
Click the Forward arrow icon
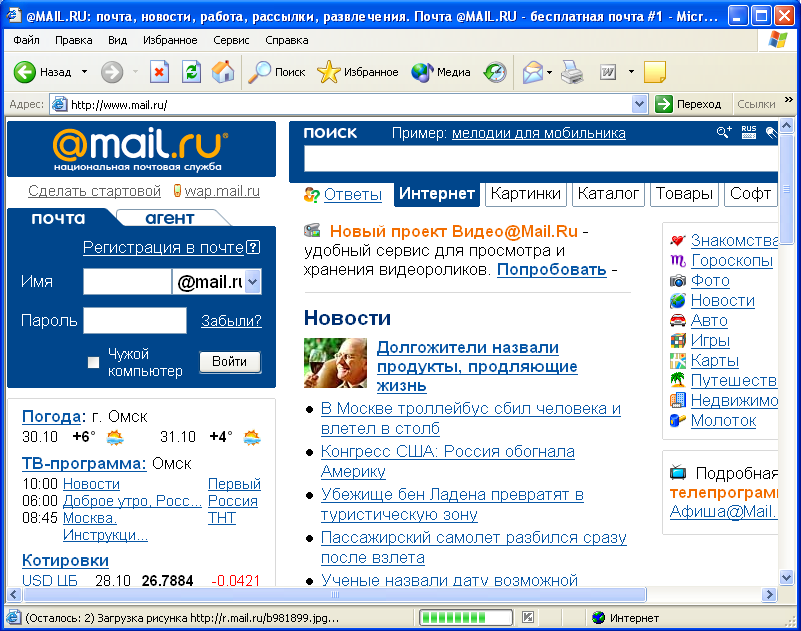click(112, 72)
